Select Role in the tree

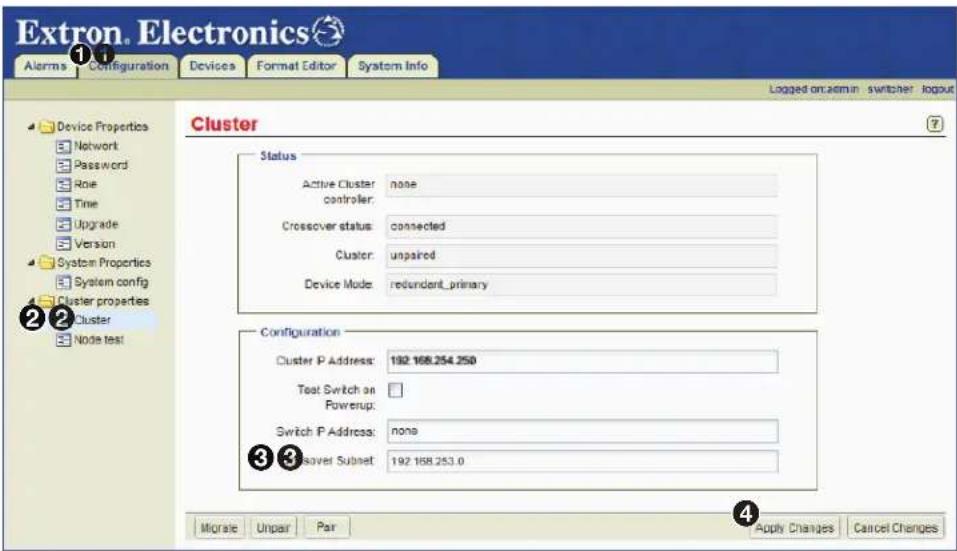point(85,184)
